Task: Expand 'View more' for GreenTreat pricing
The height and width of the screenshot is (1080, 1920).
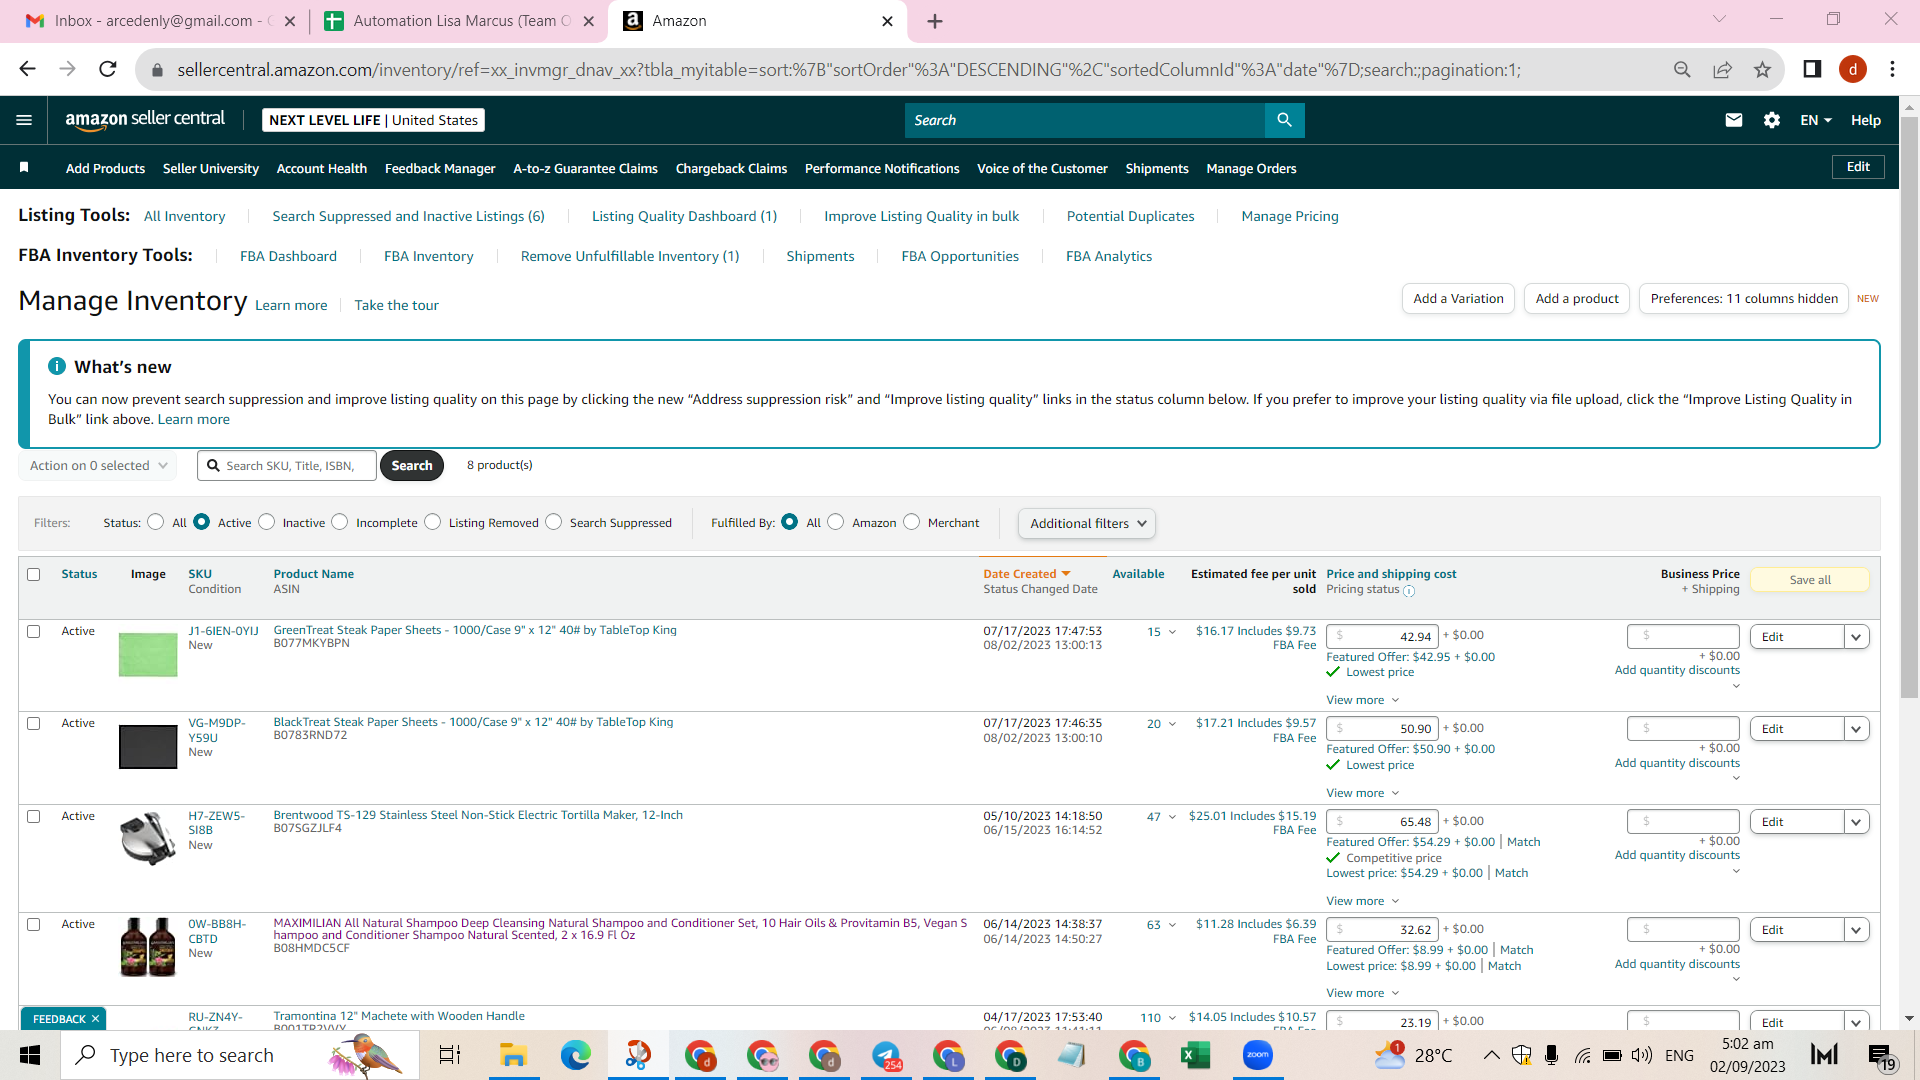Action: pos(1362,700)
